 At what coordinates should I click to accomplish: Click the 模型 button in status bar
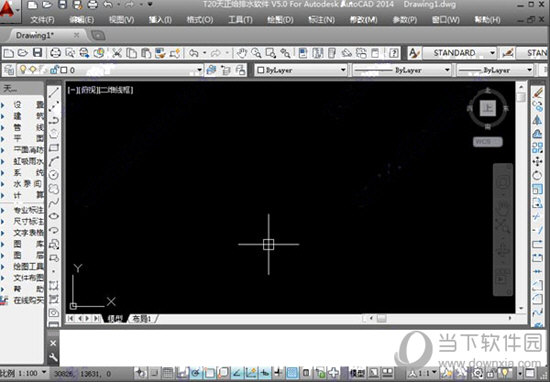[357, 373]
